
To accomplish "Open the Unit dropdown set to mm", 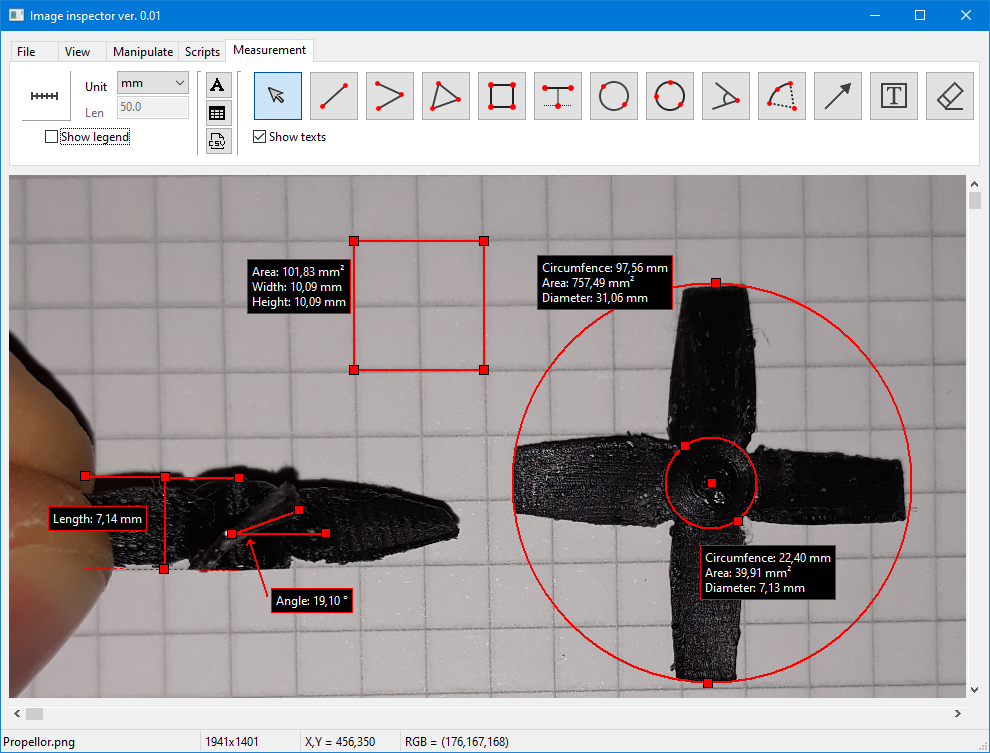I will pos(153,83).
